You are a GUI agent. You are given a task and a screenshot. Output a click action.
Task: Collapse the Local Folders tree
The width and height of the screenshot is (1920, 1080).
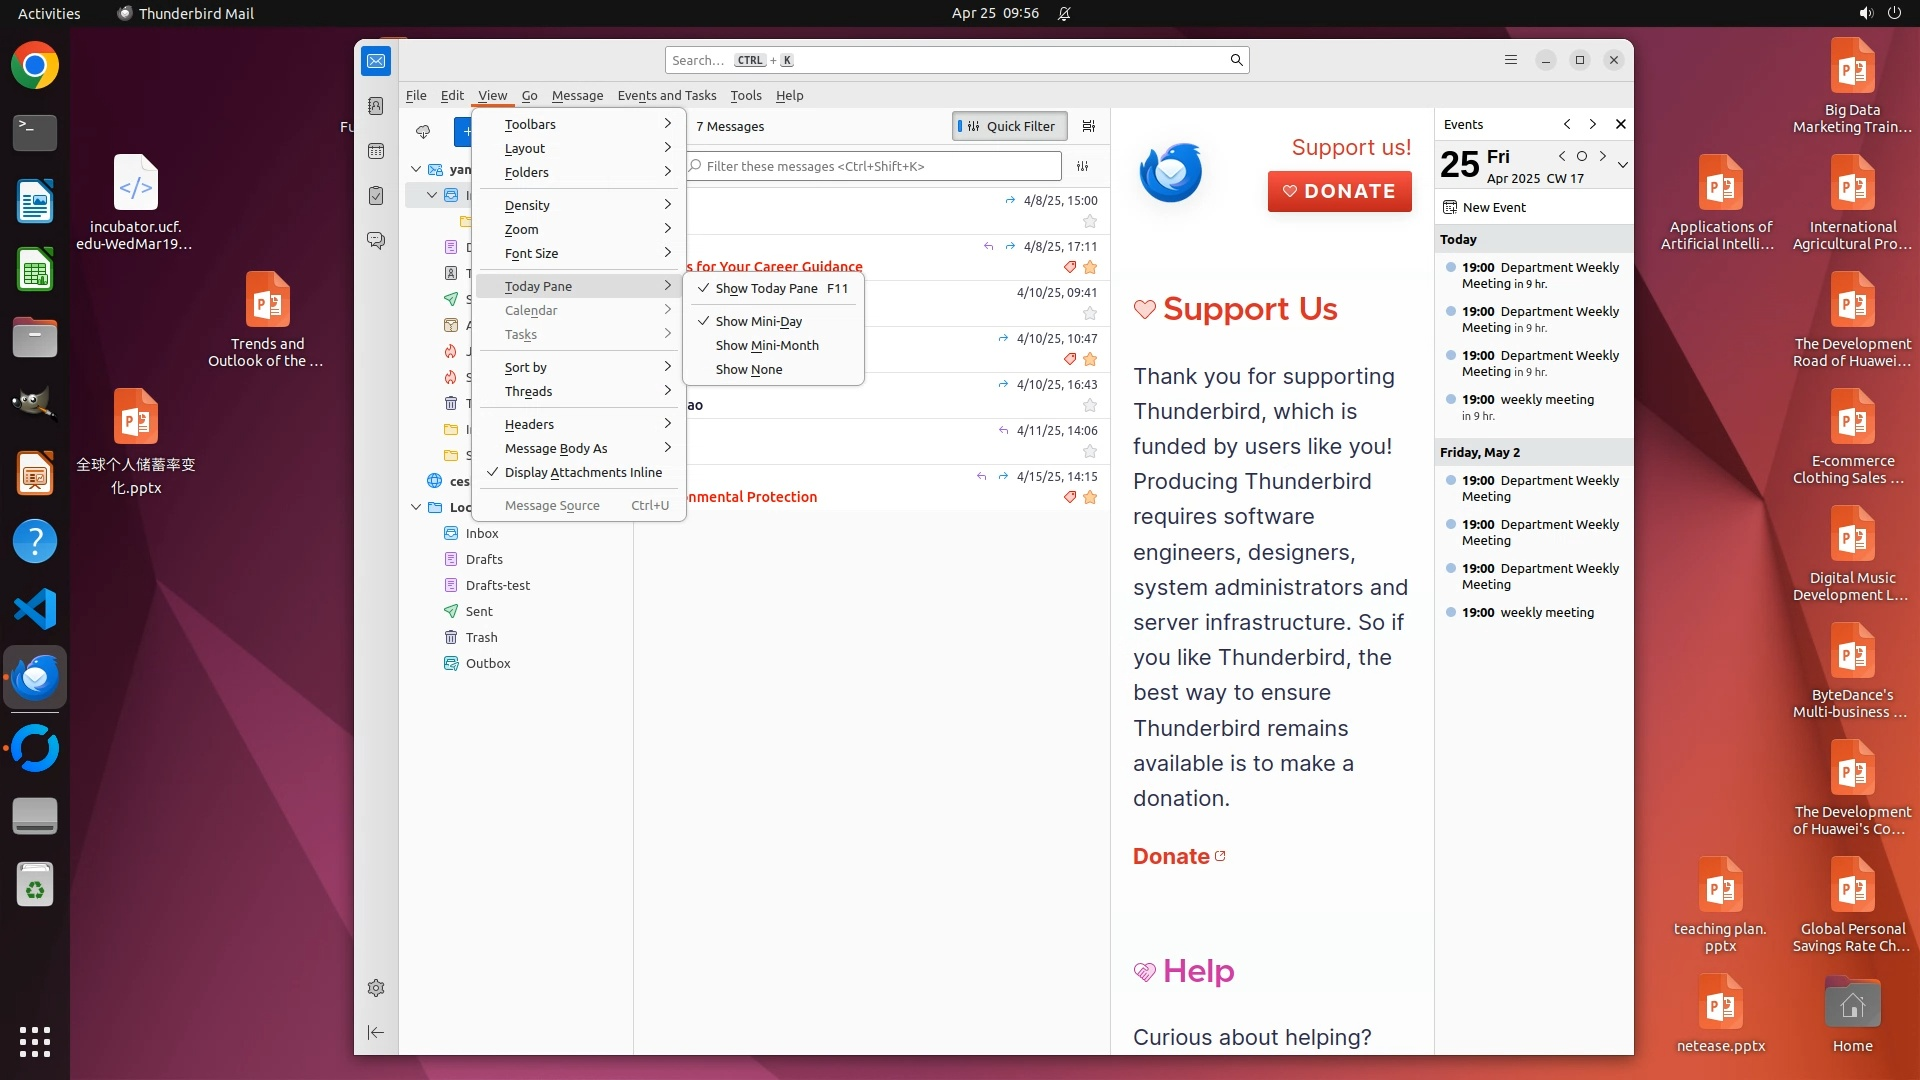tap(416, 507)
